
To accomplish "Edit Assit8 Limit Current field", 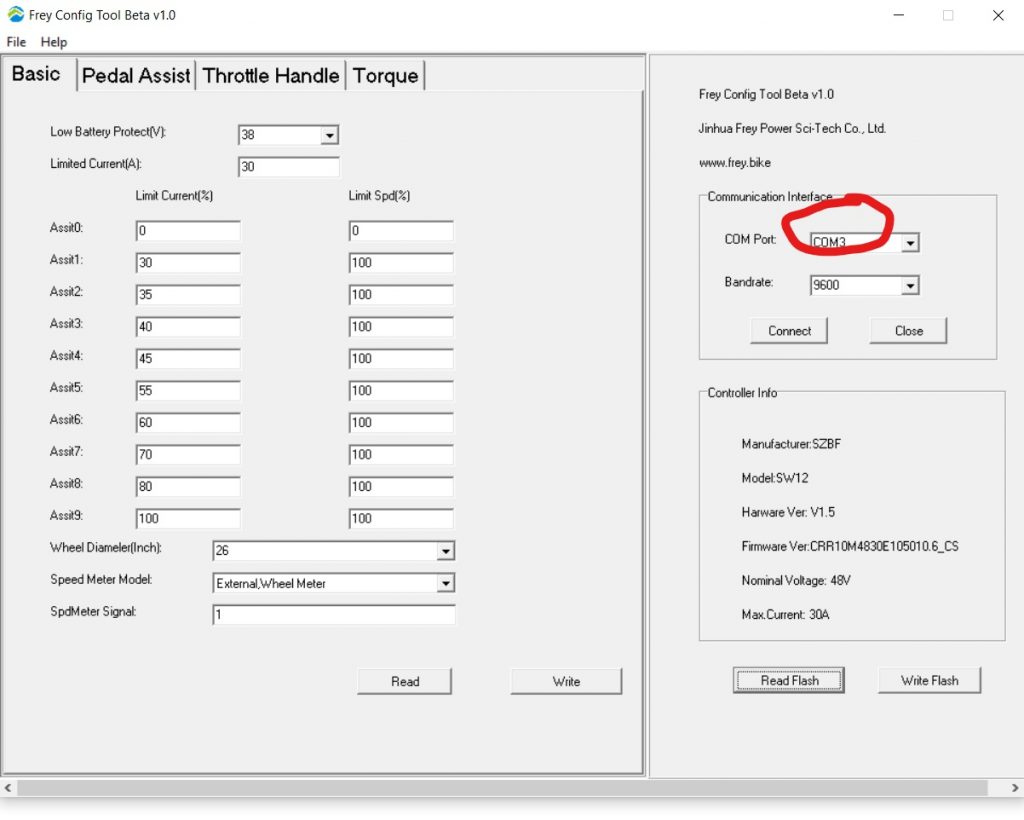I will tap(188, 486).
